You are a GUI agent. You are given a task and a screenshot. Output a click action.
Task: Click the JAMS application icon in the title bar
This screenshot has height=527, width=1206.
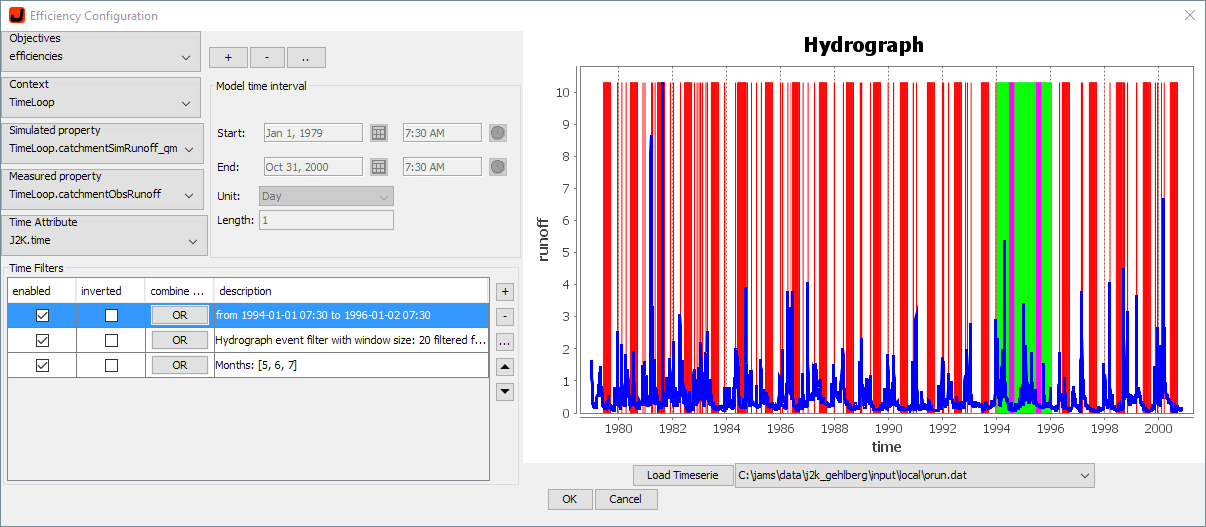16,16
